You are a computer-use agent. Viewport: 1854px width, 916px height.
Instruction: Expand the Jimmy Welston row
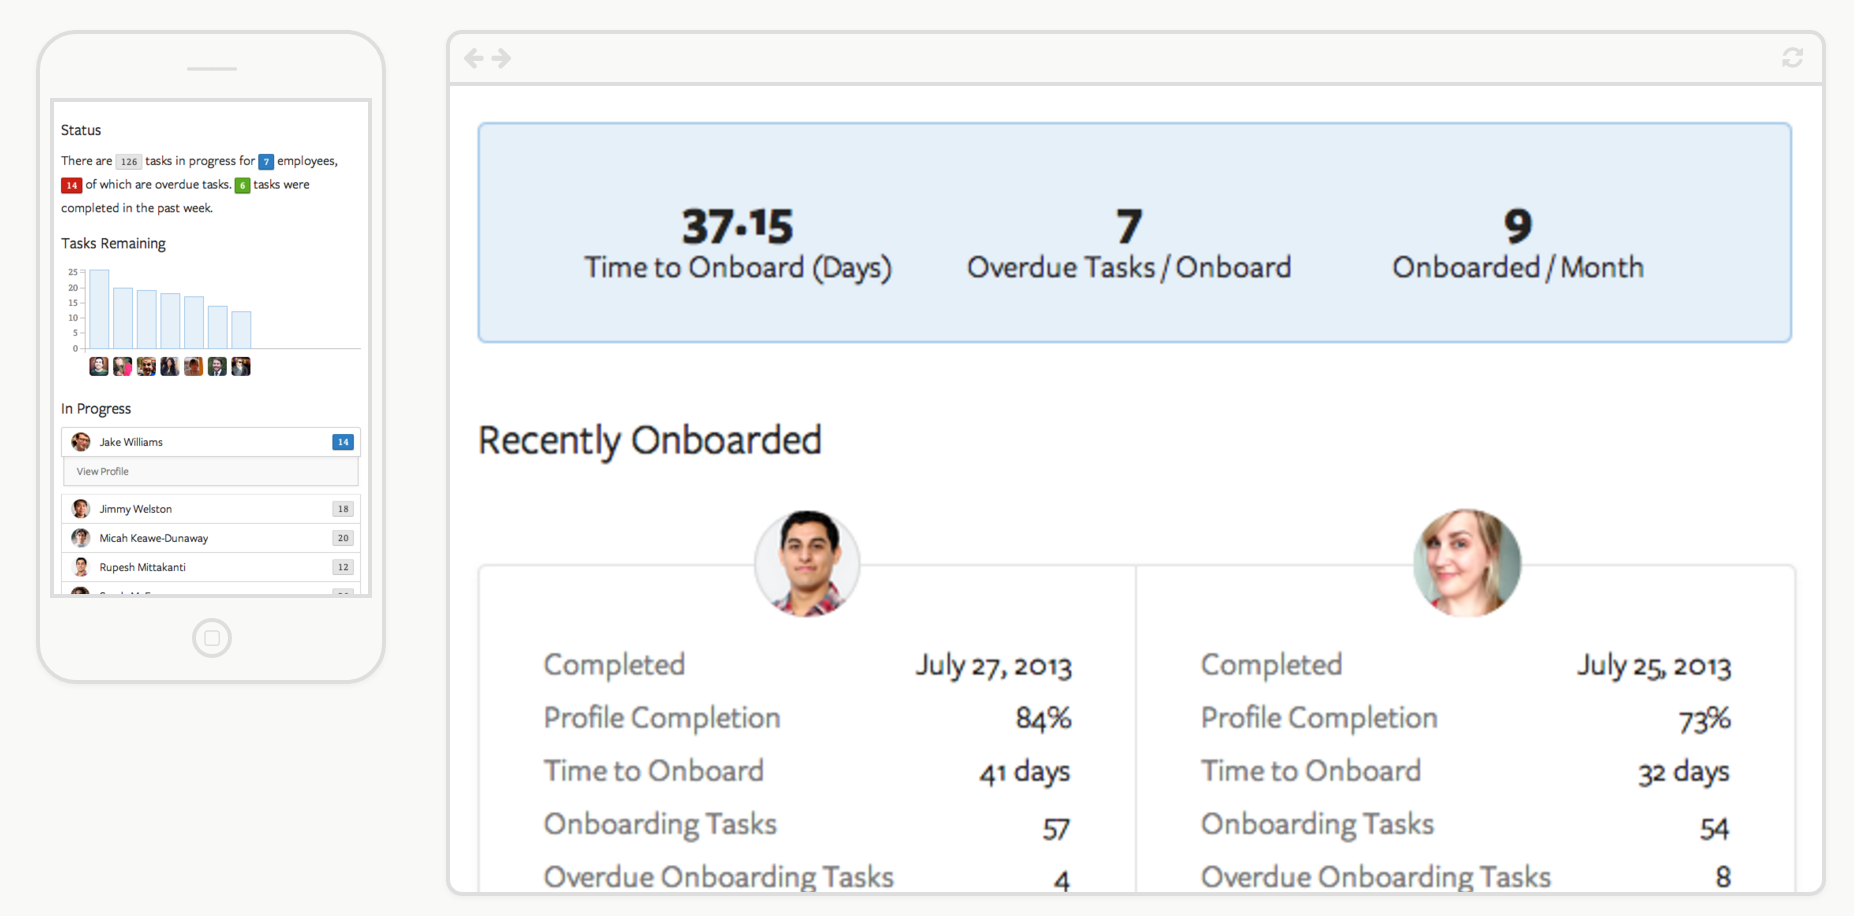[x=210, y=509]
